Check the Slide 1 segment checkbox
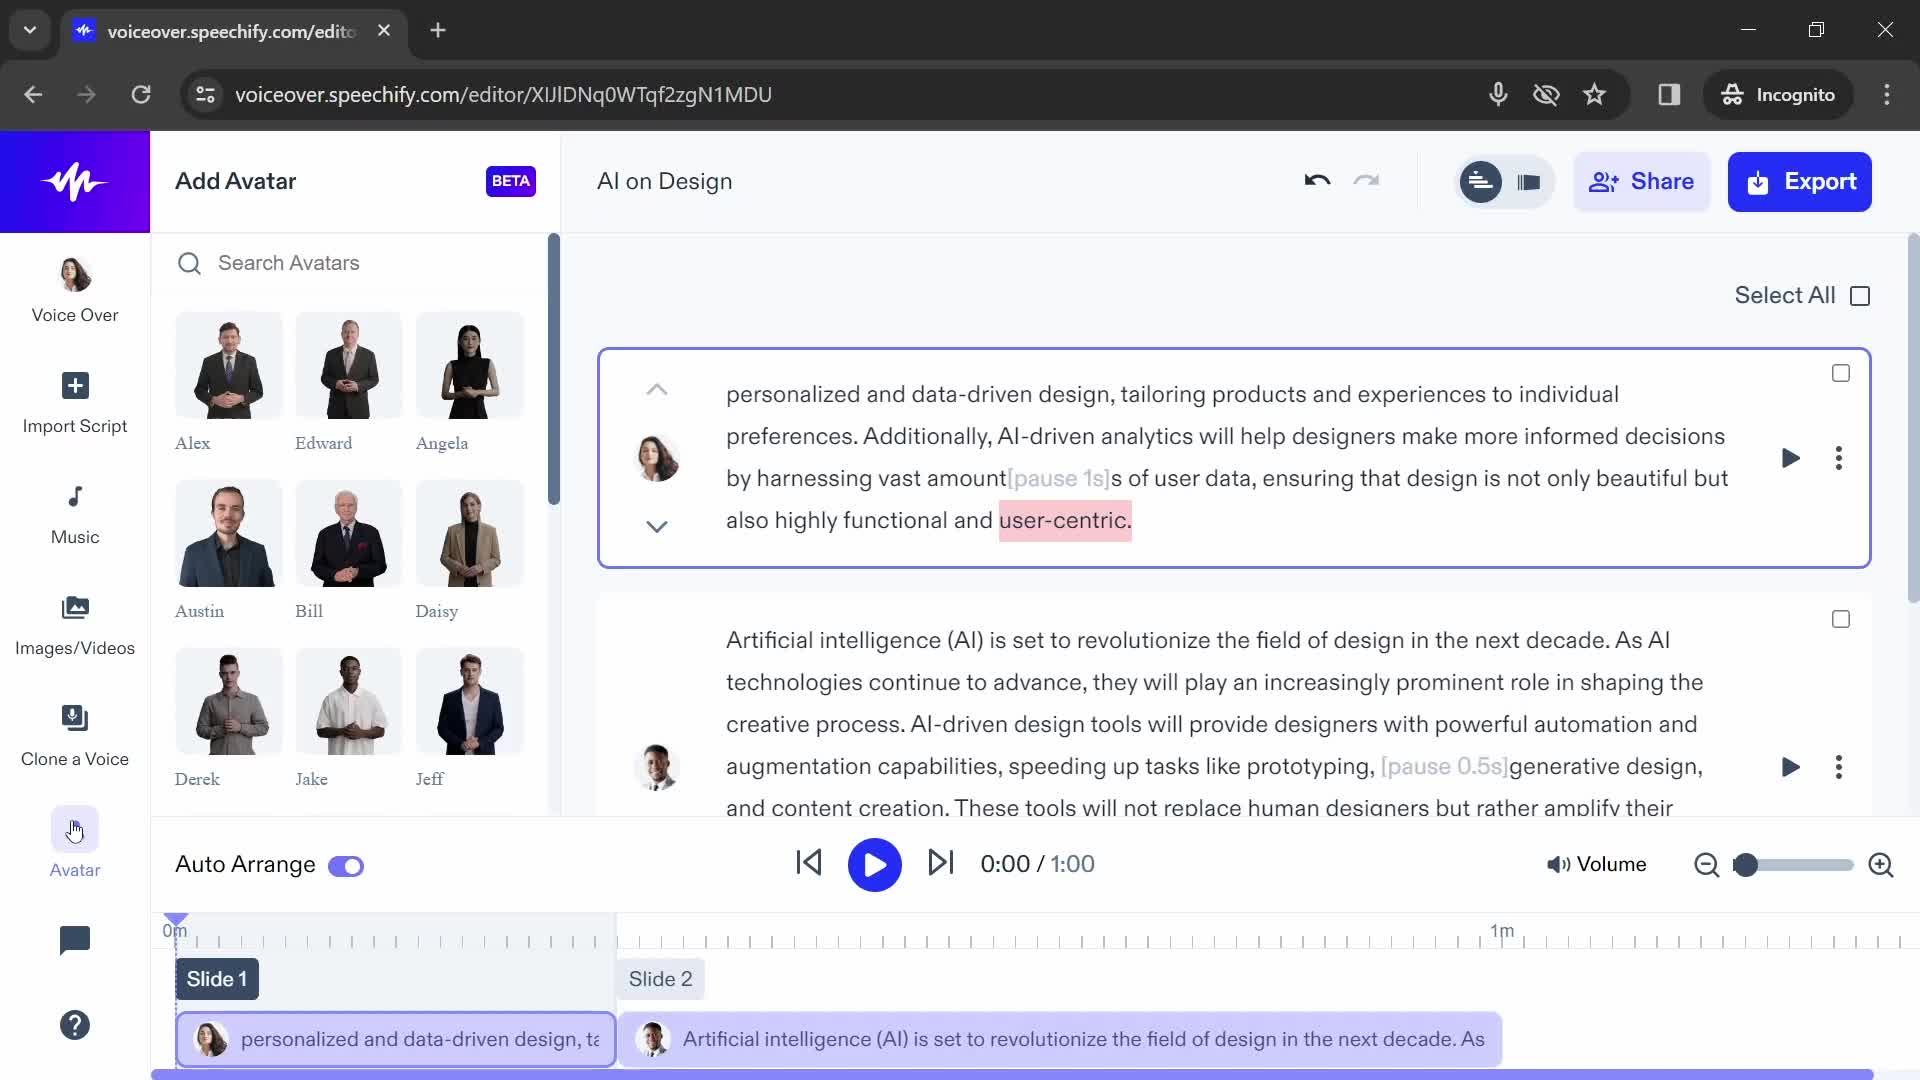Viewport: 1920px width, 1080px height. [1841, 373]
